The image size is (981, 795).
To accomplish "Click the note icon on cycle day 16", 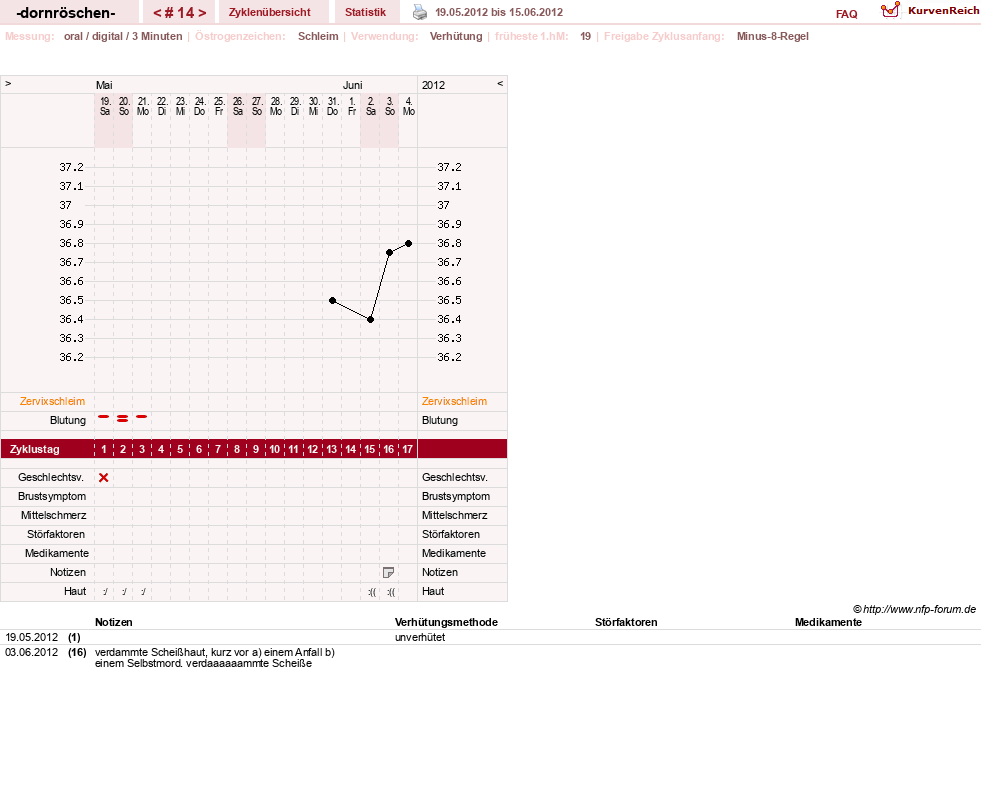I will point(389,572).
